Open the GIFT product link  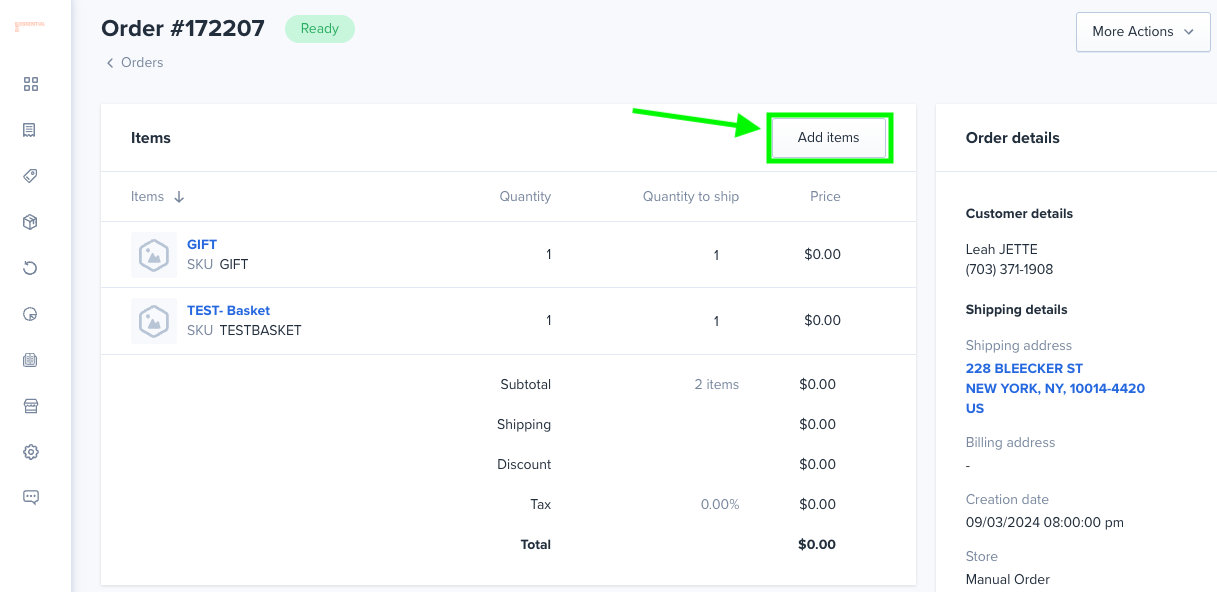tap(202, 244)
